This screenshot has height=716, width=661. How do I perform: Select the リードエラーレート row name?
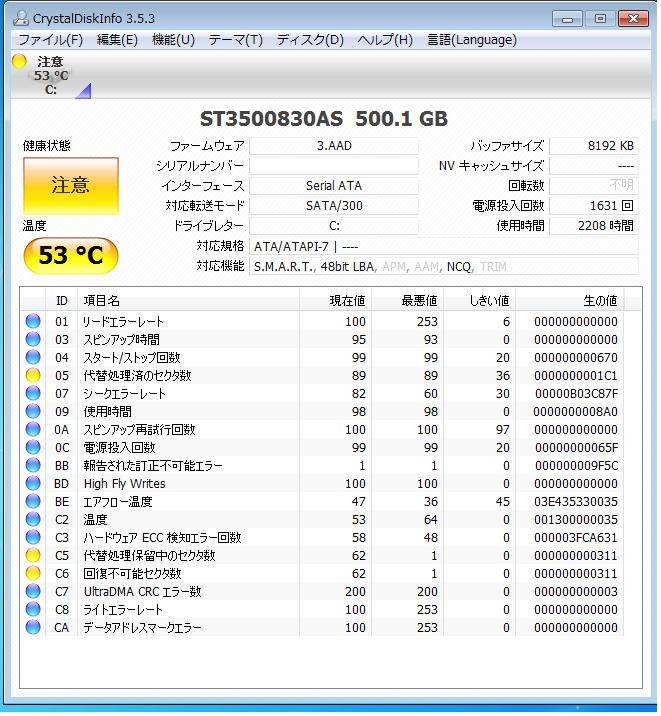pos(123,321)
